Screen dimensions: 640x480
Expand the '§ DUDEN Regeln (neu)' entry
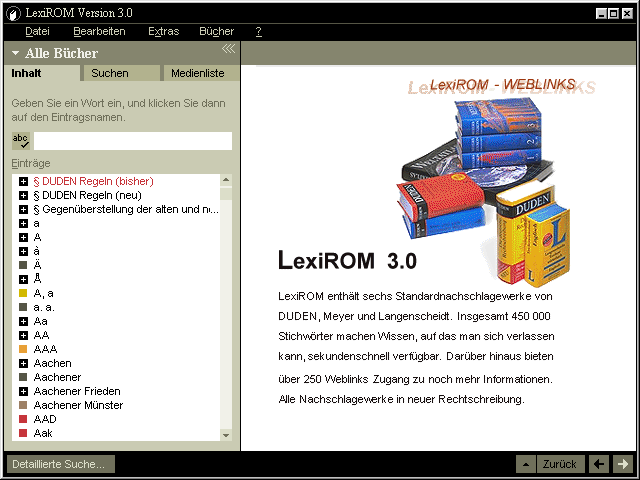[x=24, y=196]
